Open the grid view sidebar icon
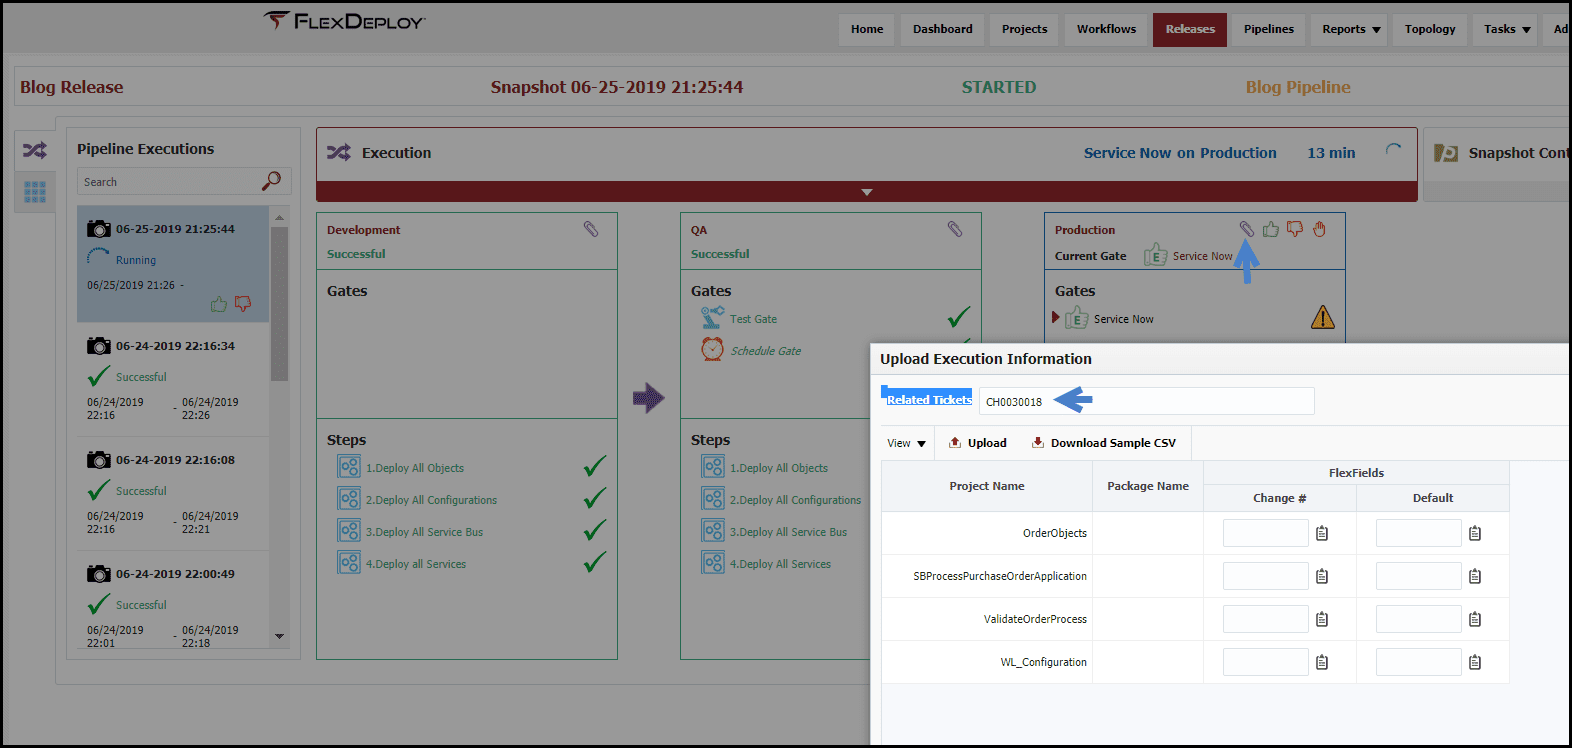The image size is (1572, 748). point(35,191)
